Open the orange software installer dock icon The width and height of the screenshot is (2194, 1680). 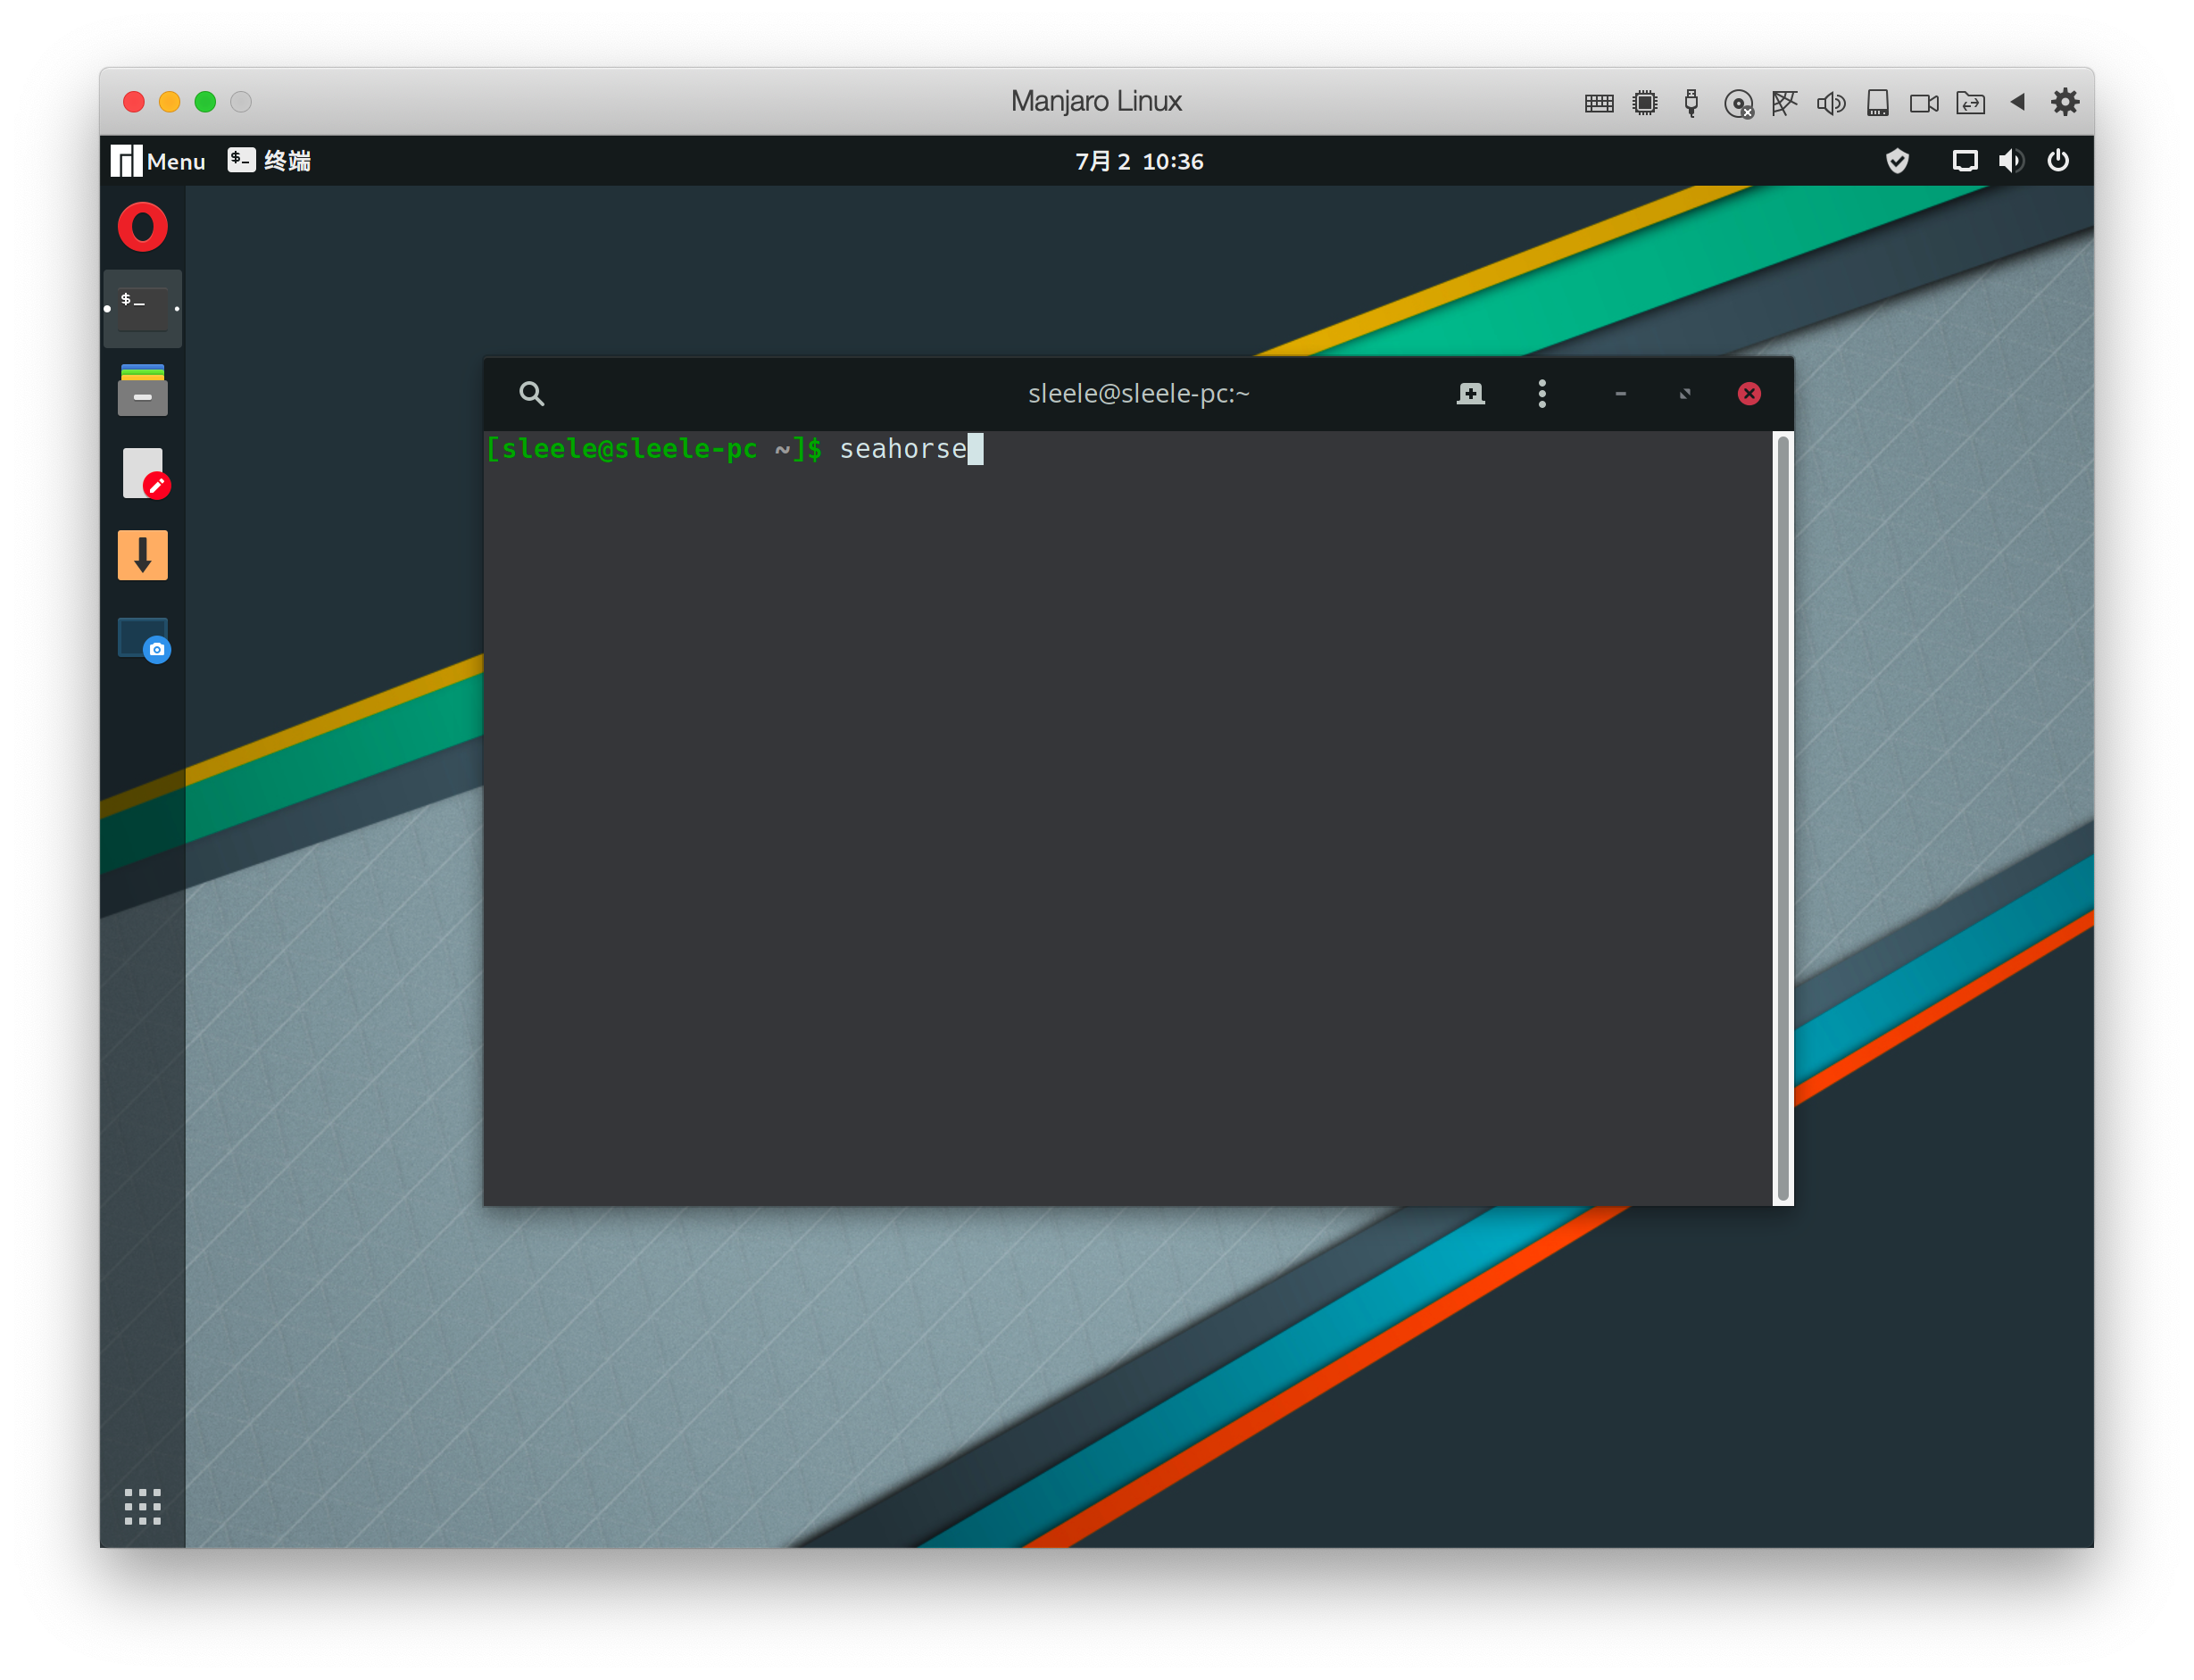pos(142,555)
